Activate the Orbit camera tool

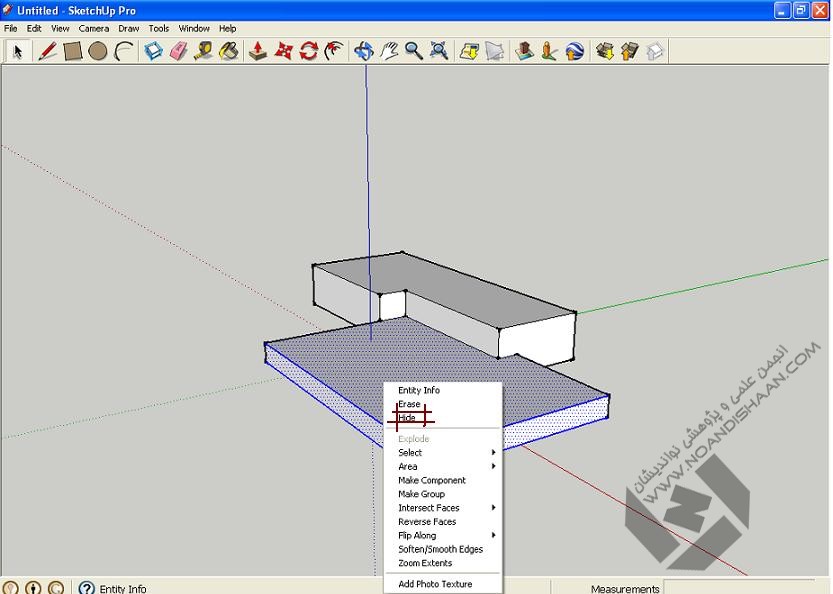coord(363,51)
